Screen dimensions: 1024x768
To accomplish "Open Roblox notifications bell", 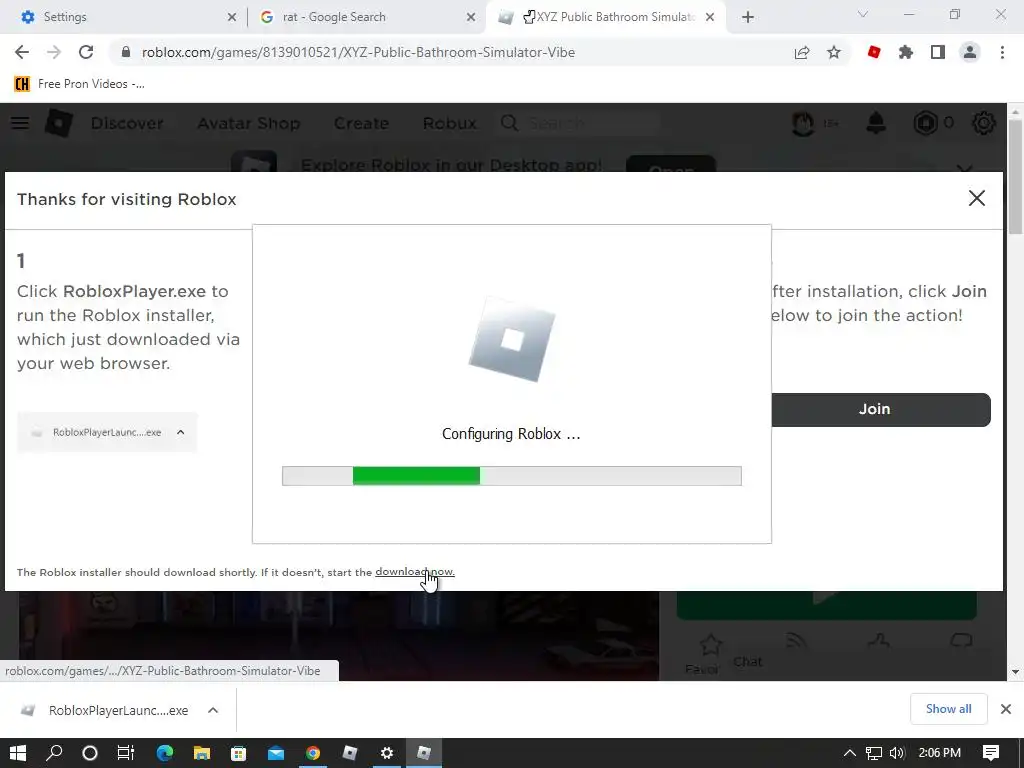I will pos(876,123).
